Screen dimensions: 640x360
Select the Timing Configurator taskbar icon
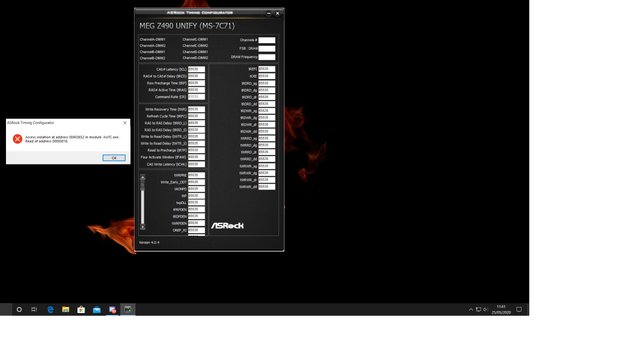coord(128,309)
